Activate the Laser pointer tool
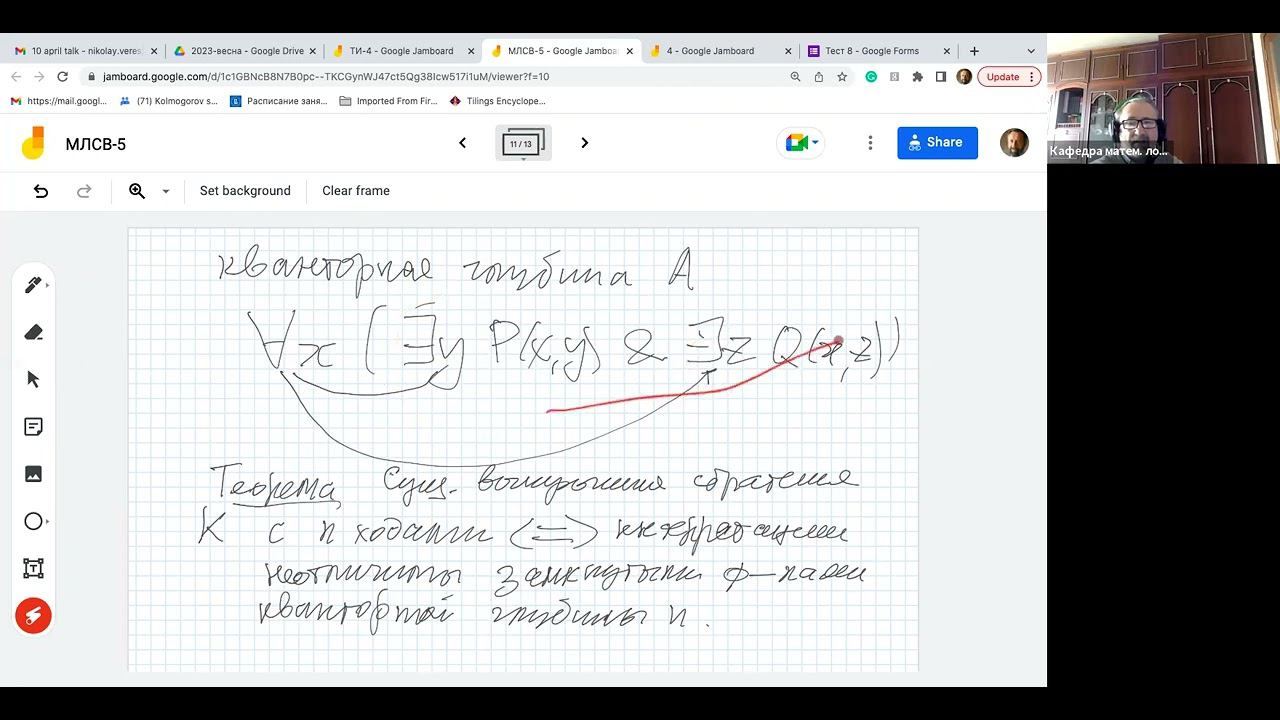The image size is (1280, 720). pos(33,616)
